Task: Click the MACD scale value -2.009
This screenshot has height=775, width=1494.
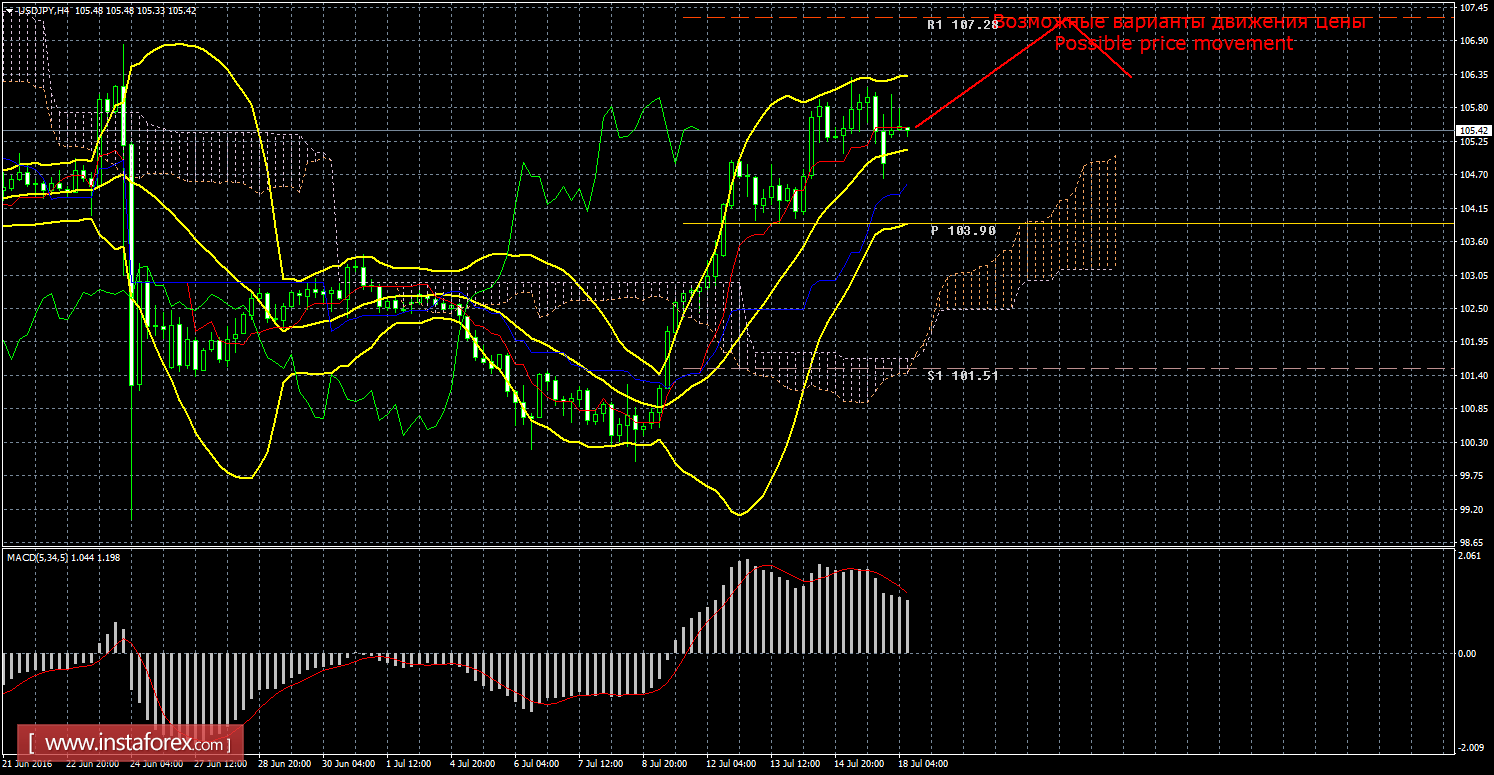Action: tap(1470, 747)
